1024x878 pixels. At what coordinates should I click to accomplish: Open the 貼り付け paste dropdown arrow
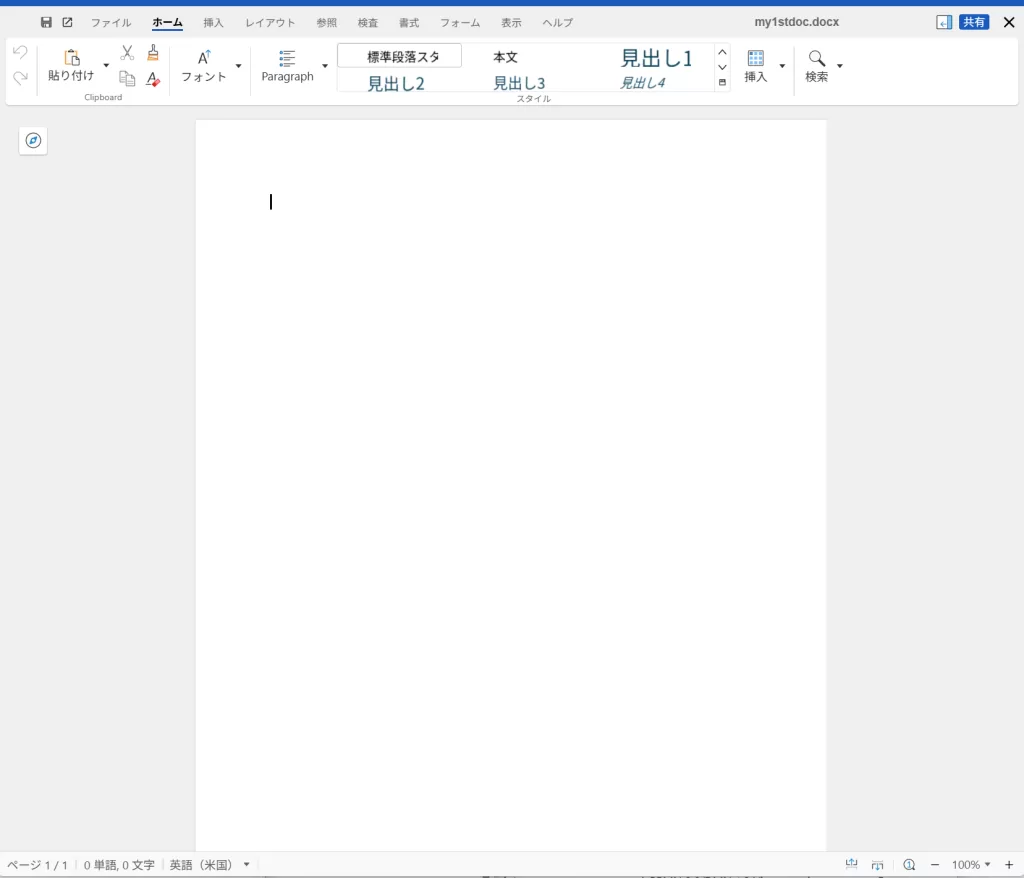click(105, 63)
